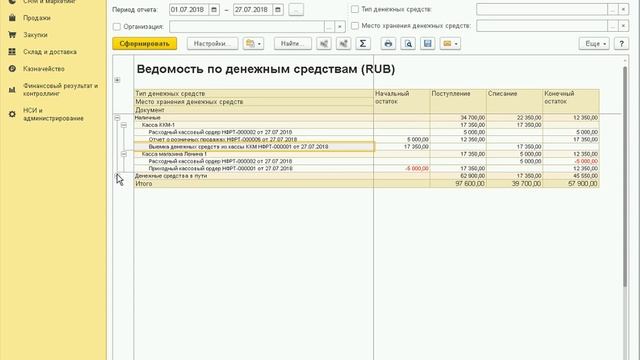The width and height of the screenshot is (640, 360).
Task: Select Денежные средства в пути row label
Action: pos(171,176)
